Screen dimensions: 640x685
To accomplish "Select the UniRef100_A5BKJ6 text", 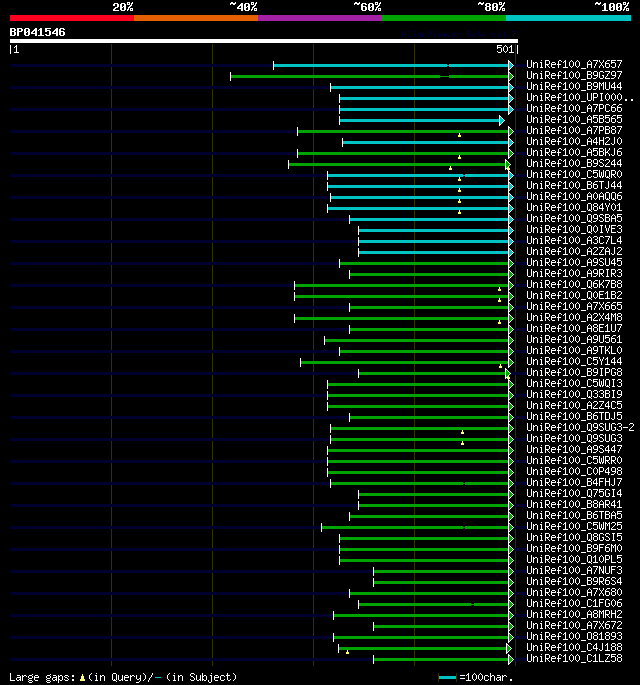I will (574, 152).
